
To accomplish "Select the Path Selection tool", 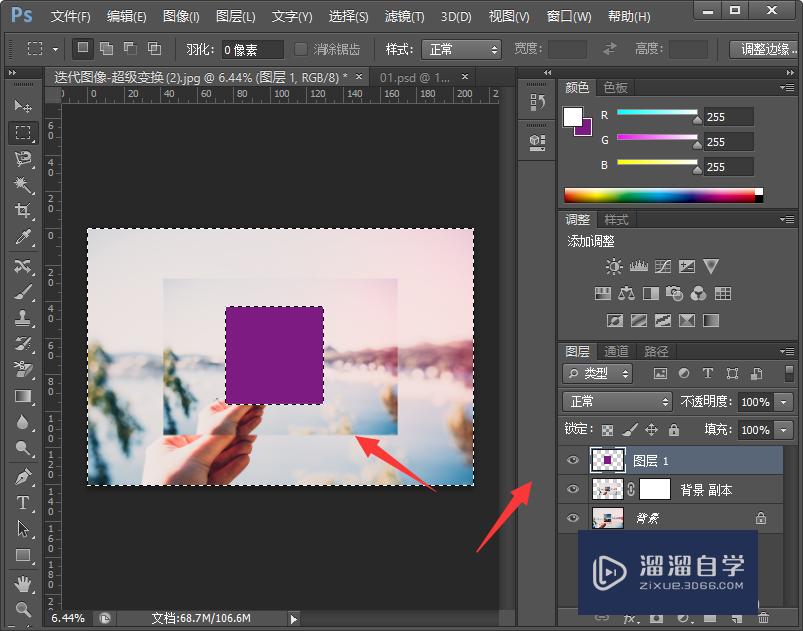I will (23, 529).
